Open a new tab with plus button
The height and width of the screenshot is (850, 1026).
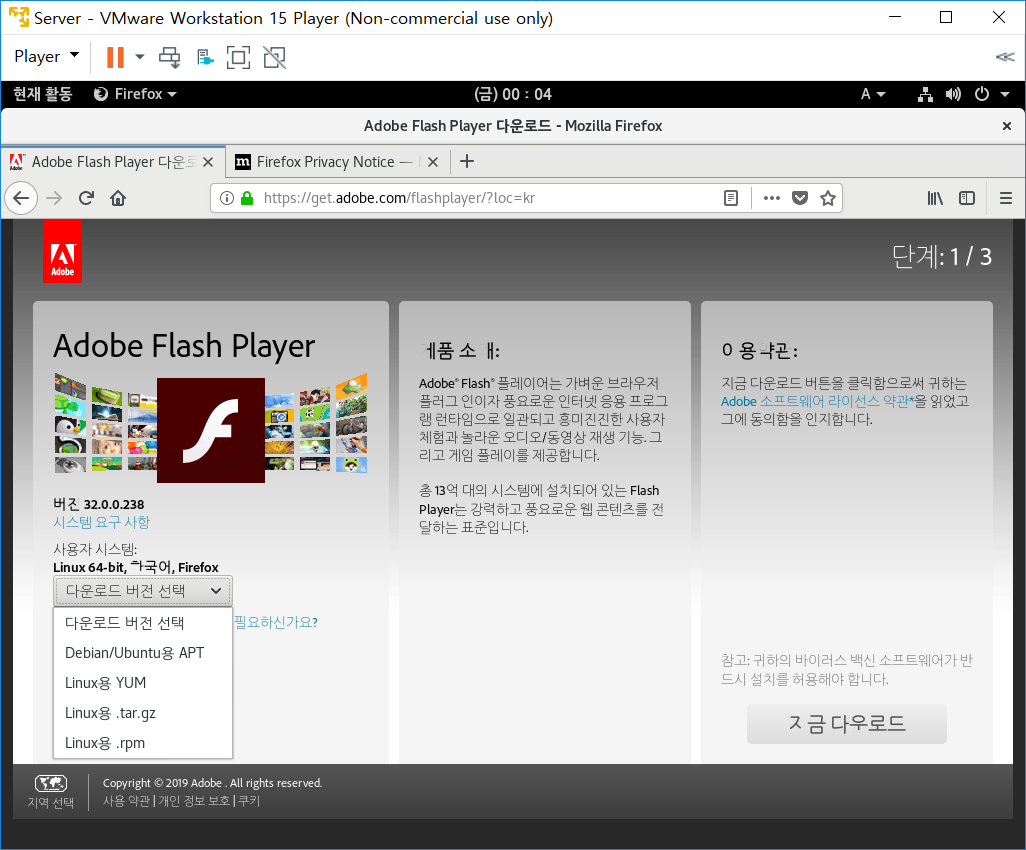467,161
